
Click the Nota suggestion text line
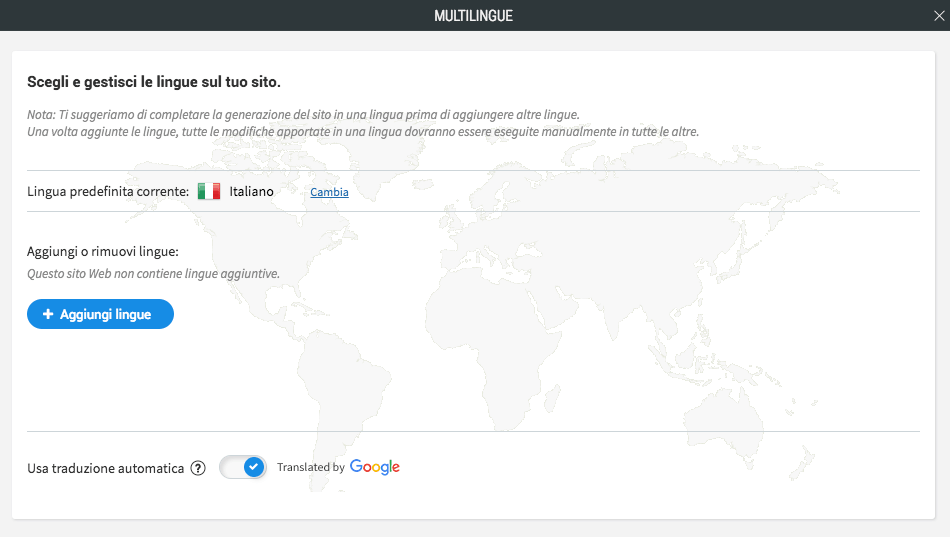click(x=304, y=115)
